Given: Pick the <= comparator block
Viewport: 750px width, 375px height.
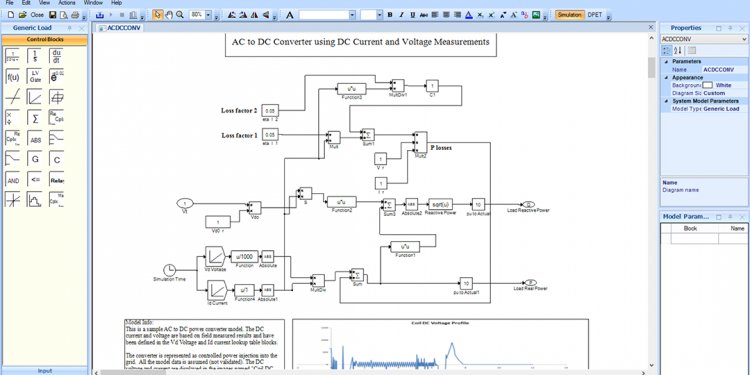Looking at the screenshot, I should (34, 180).
